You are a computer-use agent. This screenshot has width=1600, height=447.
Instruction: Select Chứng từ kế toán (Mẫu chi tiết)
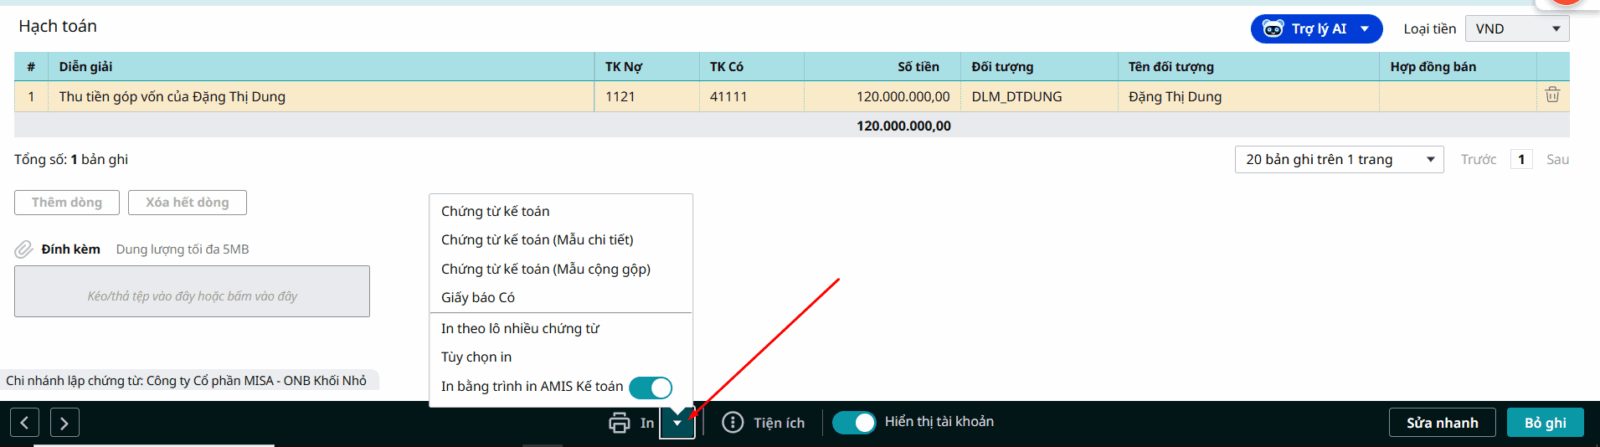tap(537, 240)
